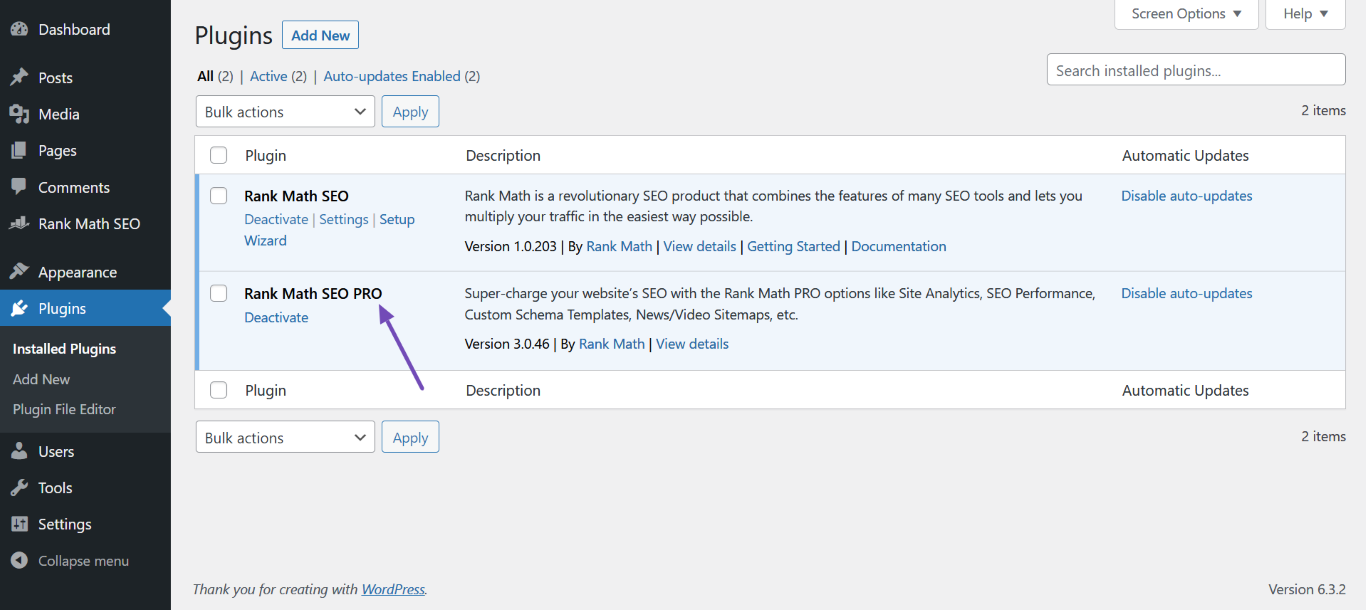Image resolution: width=1366 pixels, height=610 pixels.
Task: Click the top Apply button
Action: tap(410, 112)
